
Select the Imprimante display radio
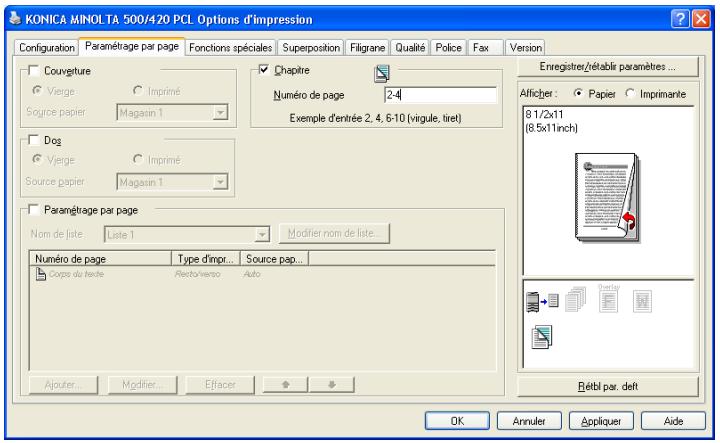[x=630, y=93]
